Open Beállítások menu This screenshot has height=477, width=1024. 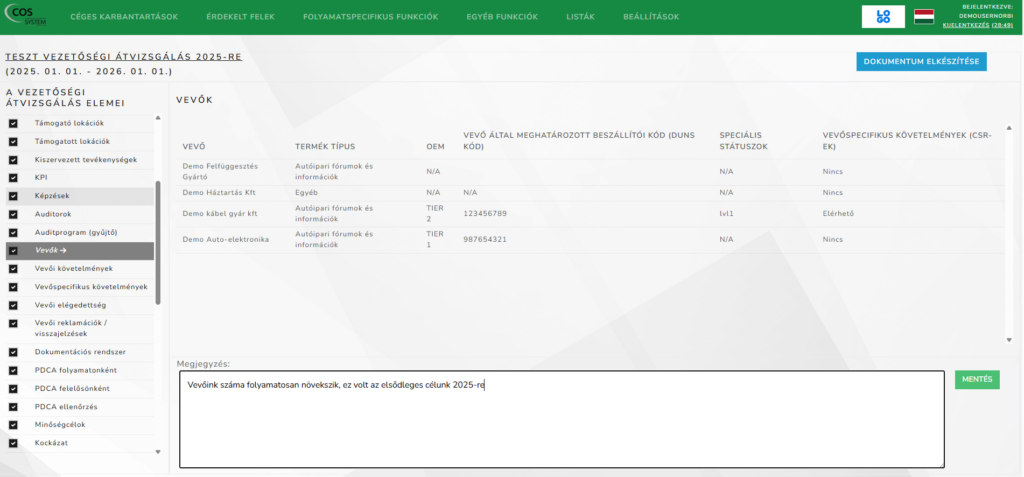tap(651, 17)
